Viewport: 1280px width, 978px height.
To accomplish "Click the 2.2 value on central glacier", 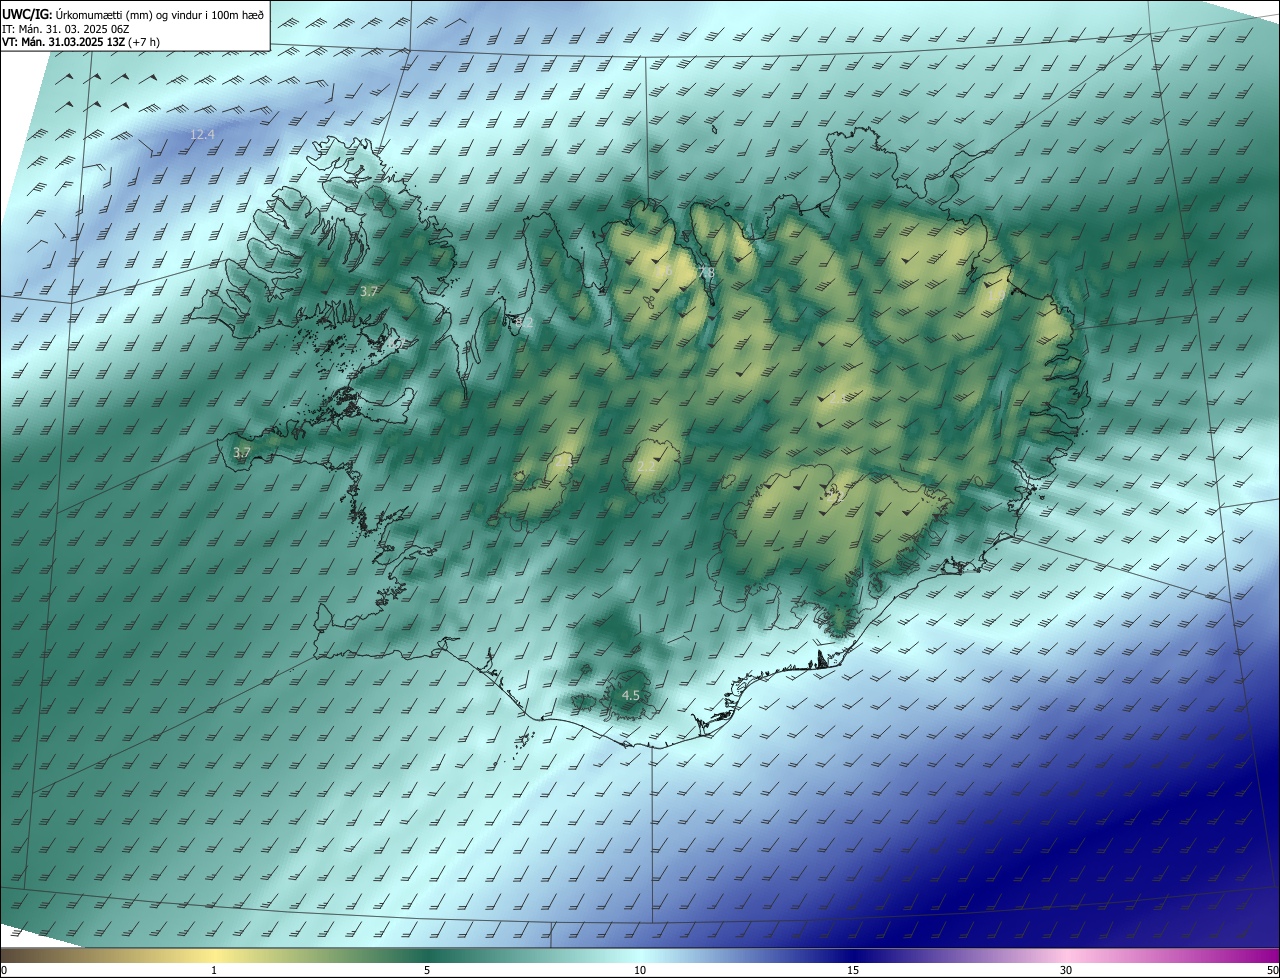I will click(x=647, y=467).
